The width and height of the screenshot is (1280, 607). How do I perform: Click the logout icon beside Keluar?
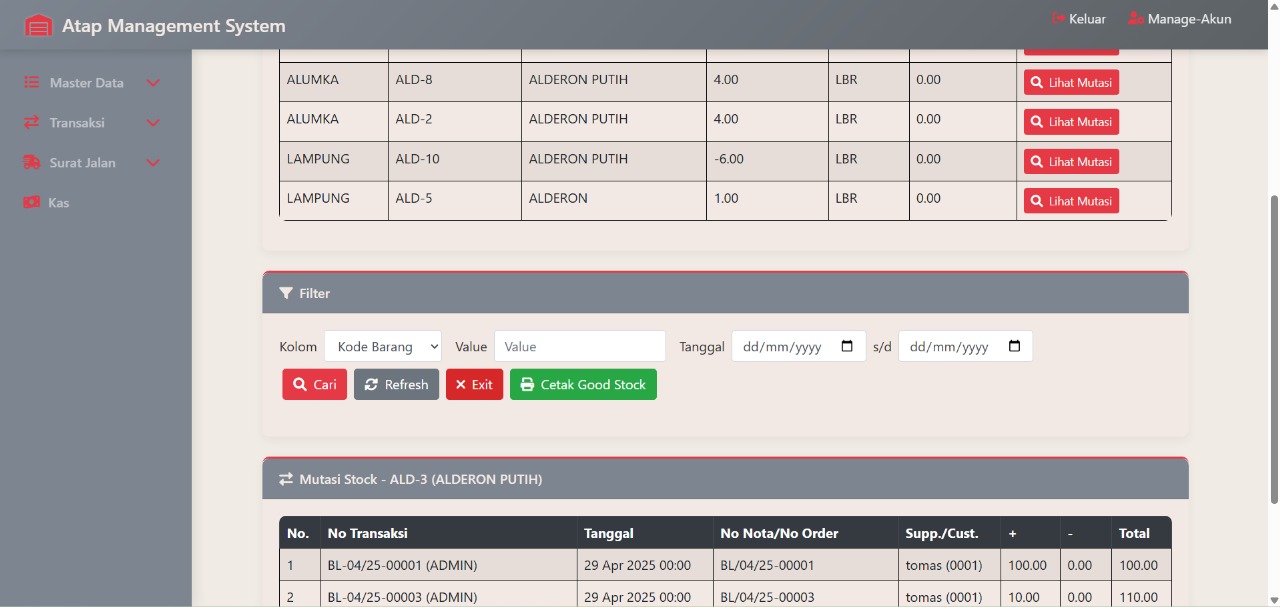(x=1055, y=18)
